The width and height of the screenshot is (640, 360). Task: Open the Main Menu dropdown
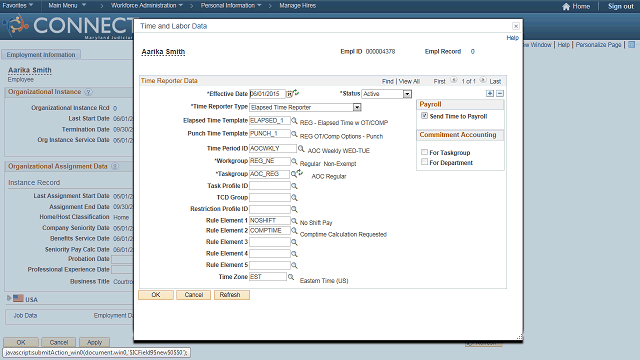pyautogui.click(x=67, y=6)
